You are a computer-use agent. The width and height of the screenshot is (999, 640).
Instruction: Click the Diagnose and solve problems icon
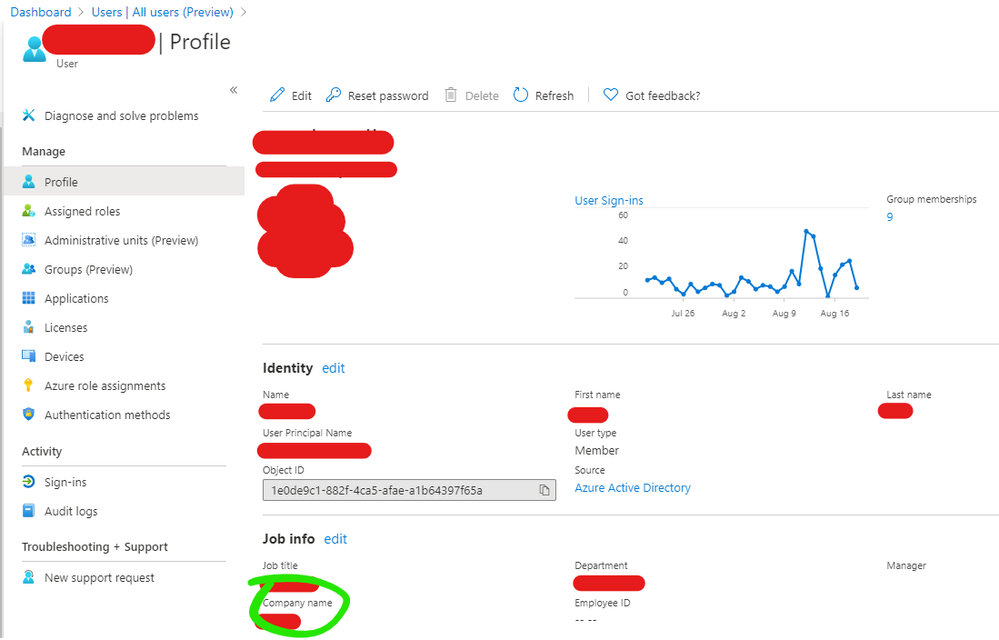tap(29, 115)
